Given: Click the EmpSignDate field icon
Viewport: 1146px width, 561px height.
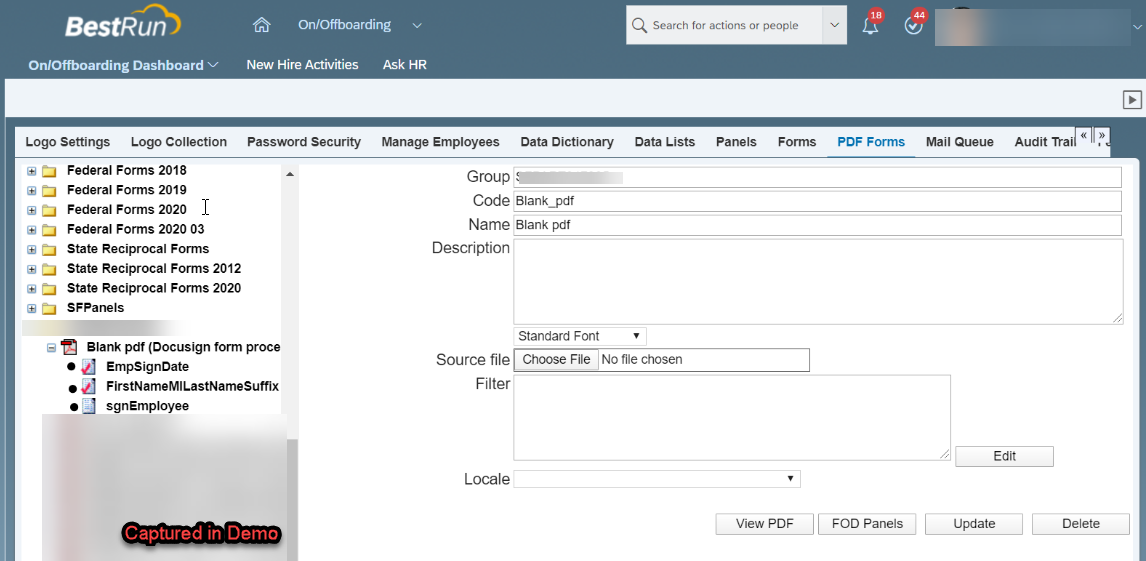Looking at the screenshot, I should click(89, 367).
